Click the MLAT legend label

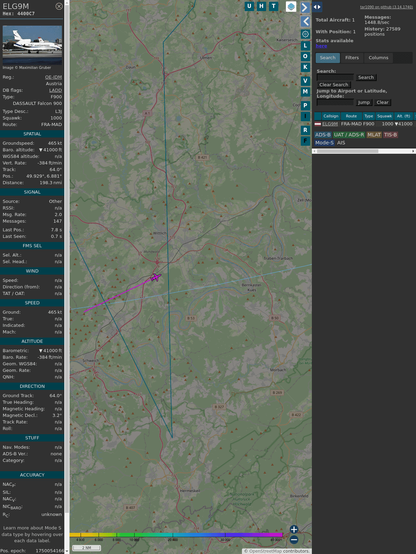click(374, 135)
